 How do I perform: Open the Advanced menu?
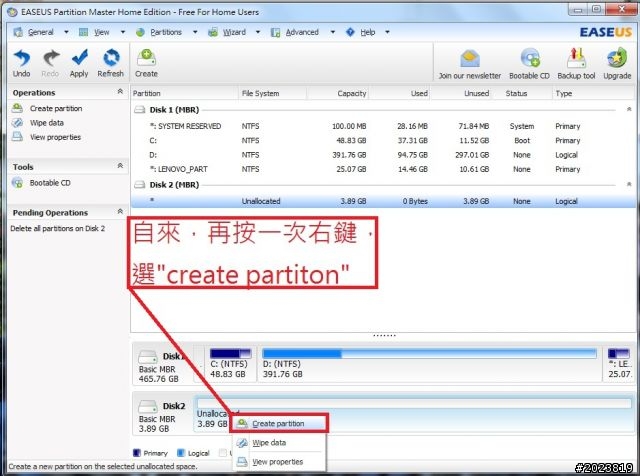click(302, 32)
